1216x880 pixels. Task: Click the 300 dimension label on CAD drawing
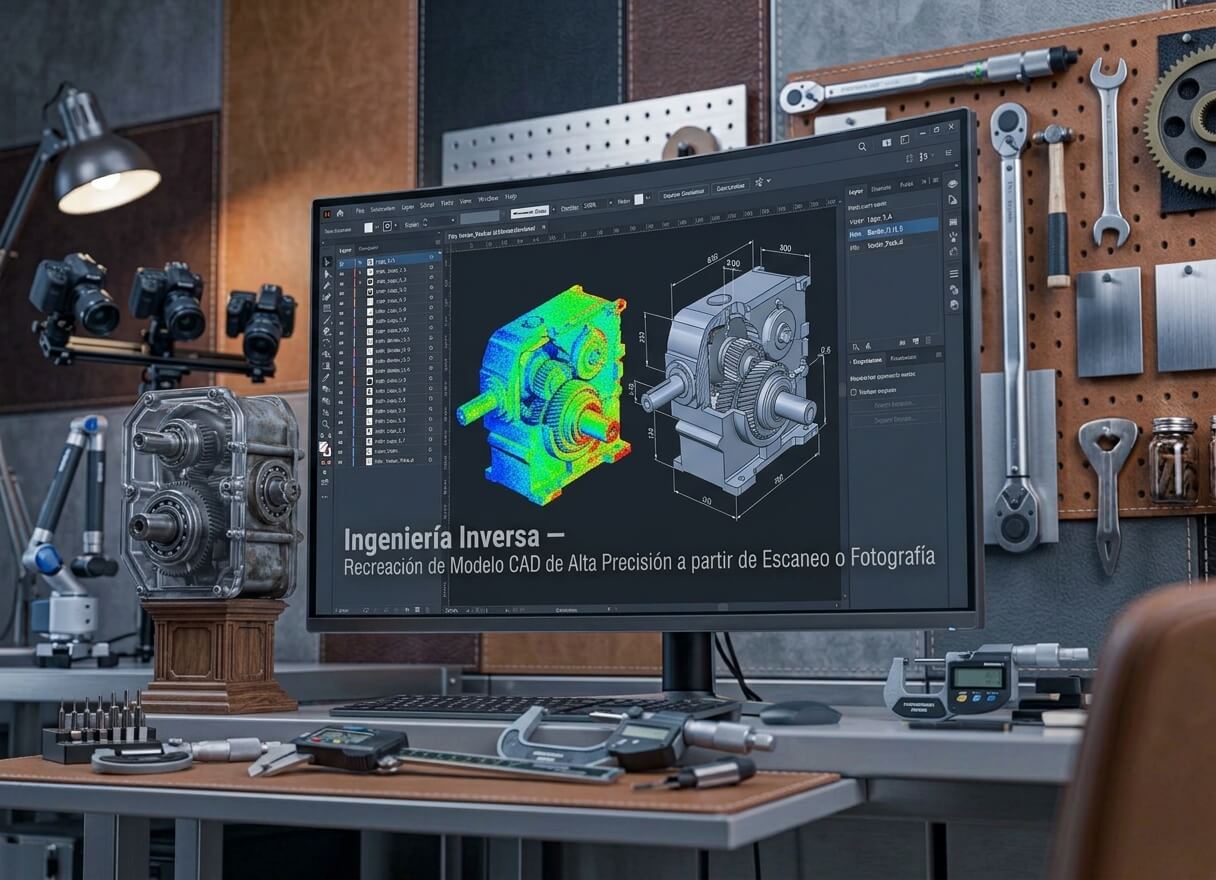785,249
